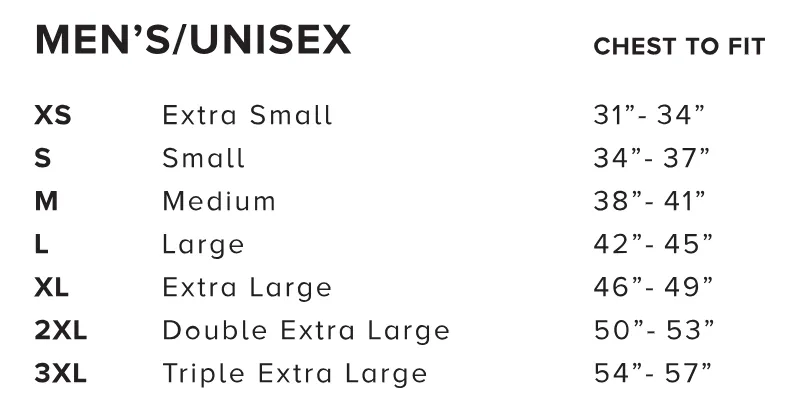Click the Double Extra Large label
Viewport: 808px width, 398px height.
click(x=306, y=331)
